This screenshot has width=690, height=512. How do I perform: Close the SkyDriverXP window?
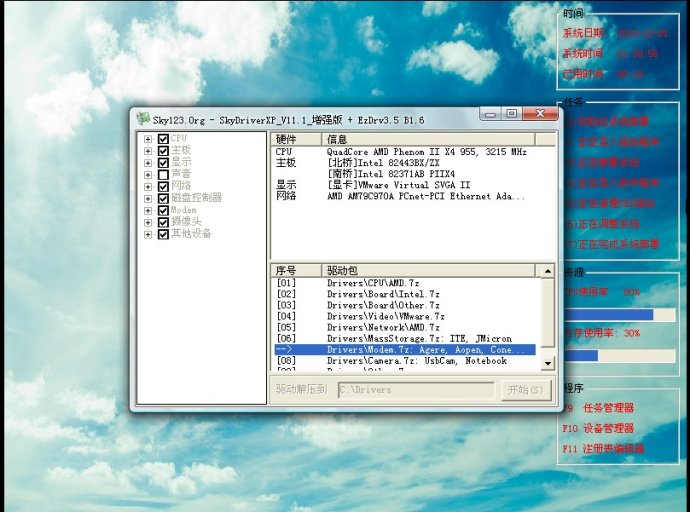tap(540, 114)
